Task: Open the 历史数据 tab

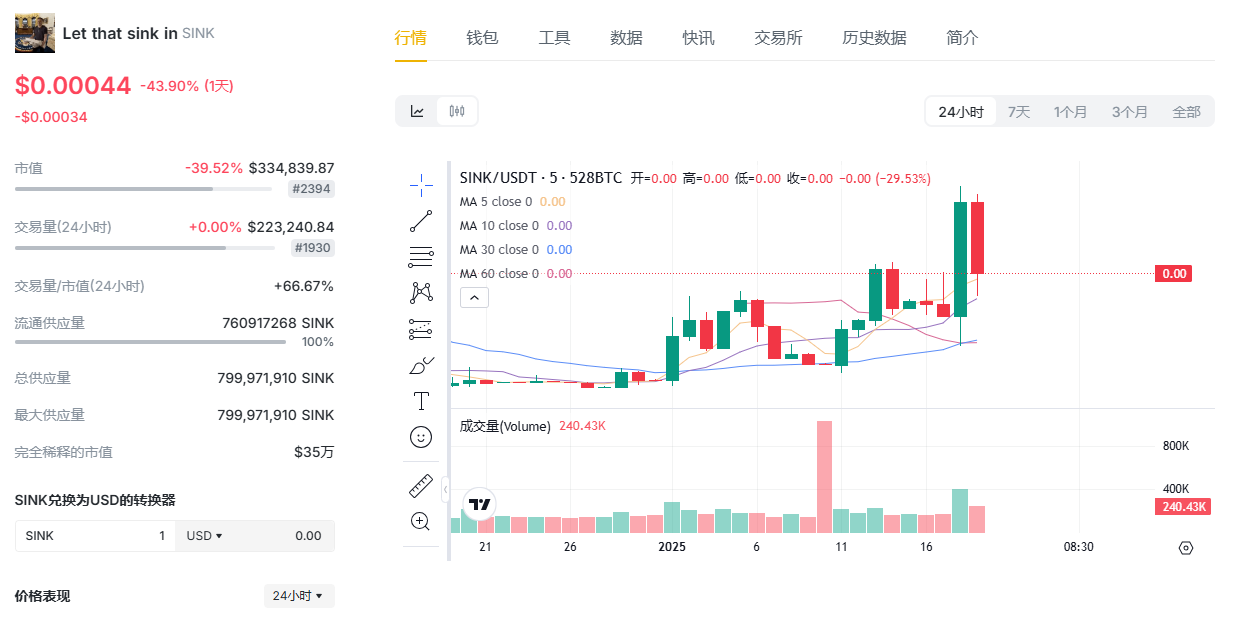Action: [874, 38]
